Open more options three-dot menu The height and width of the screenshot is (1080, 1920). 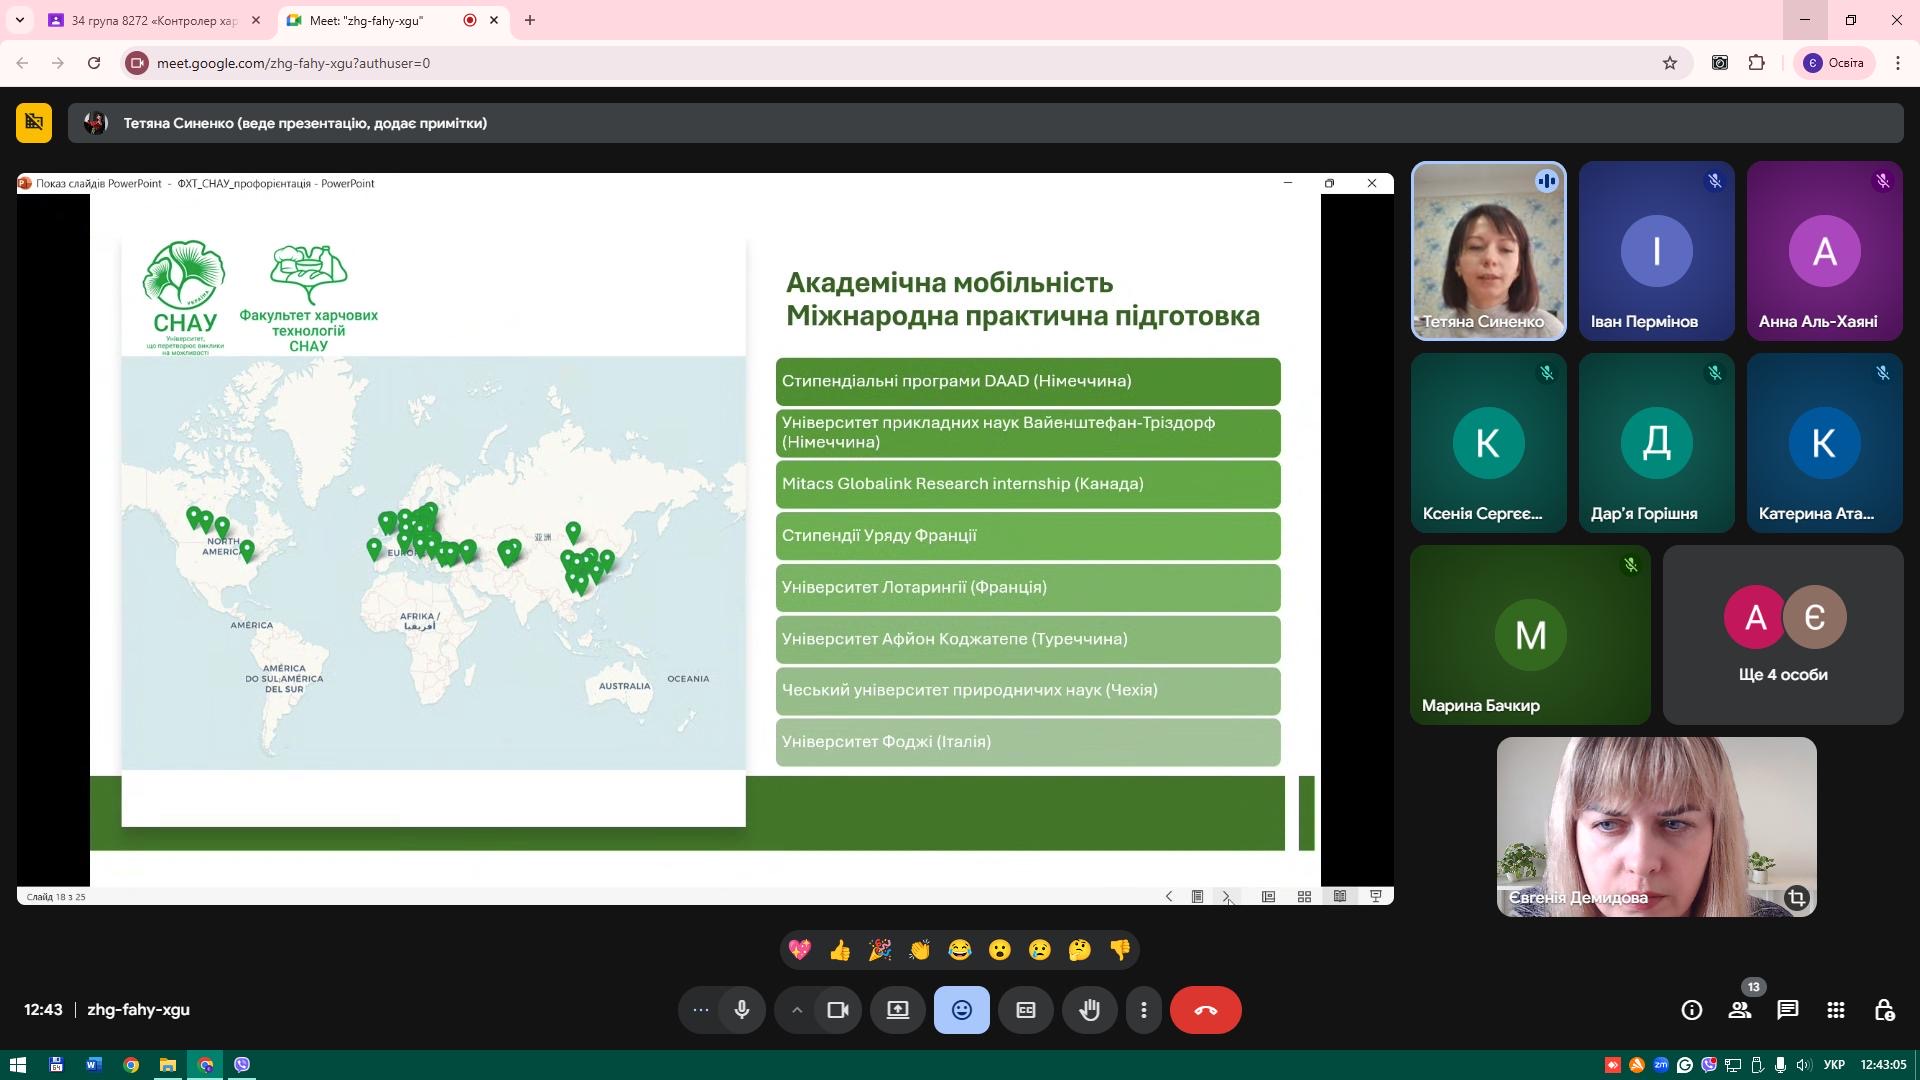click(x=1144, y=1010)
